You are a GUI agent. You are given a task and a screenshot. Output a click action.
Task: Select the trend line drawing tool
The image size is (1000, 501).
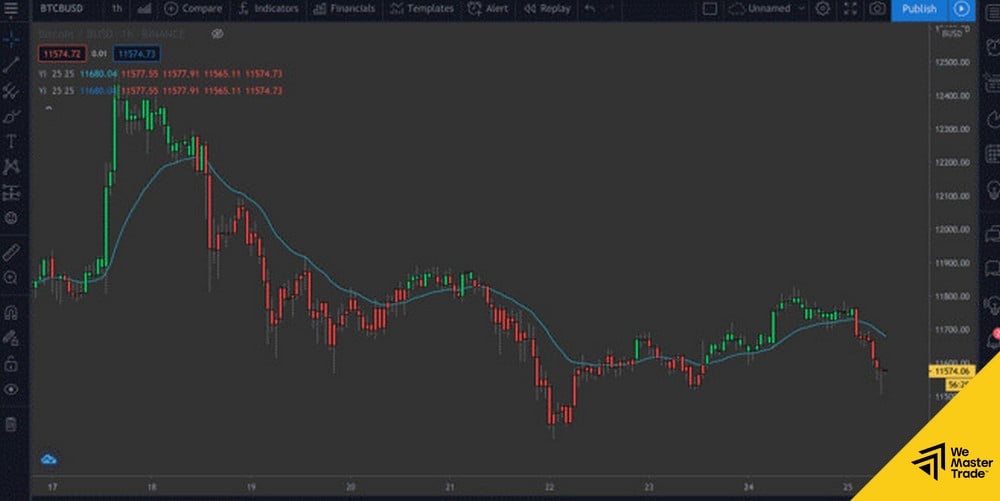click(11, 65)
